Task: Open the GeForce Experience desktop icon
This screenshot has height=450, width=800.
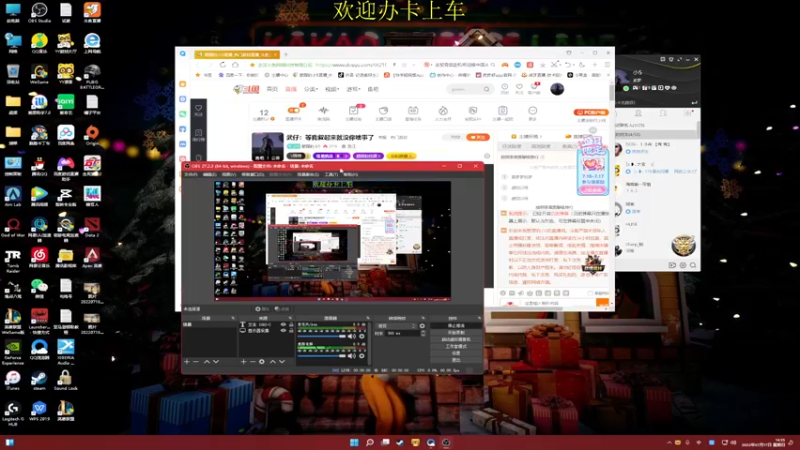Action: [13, 352]
